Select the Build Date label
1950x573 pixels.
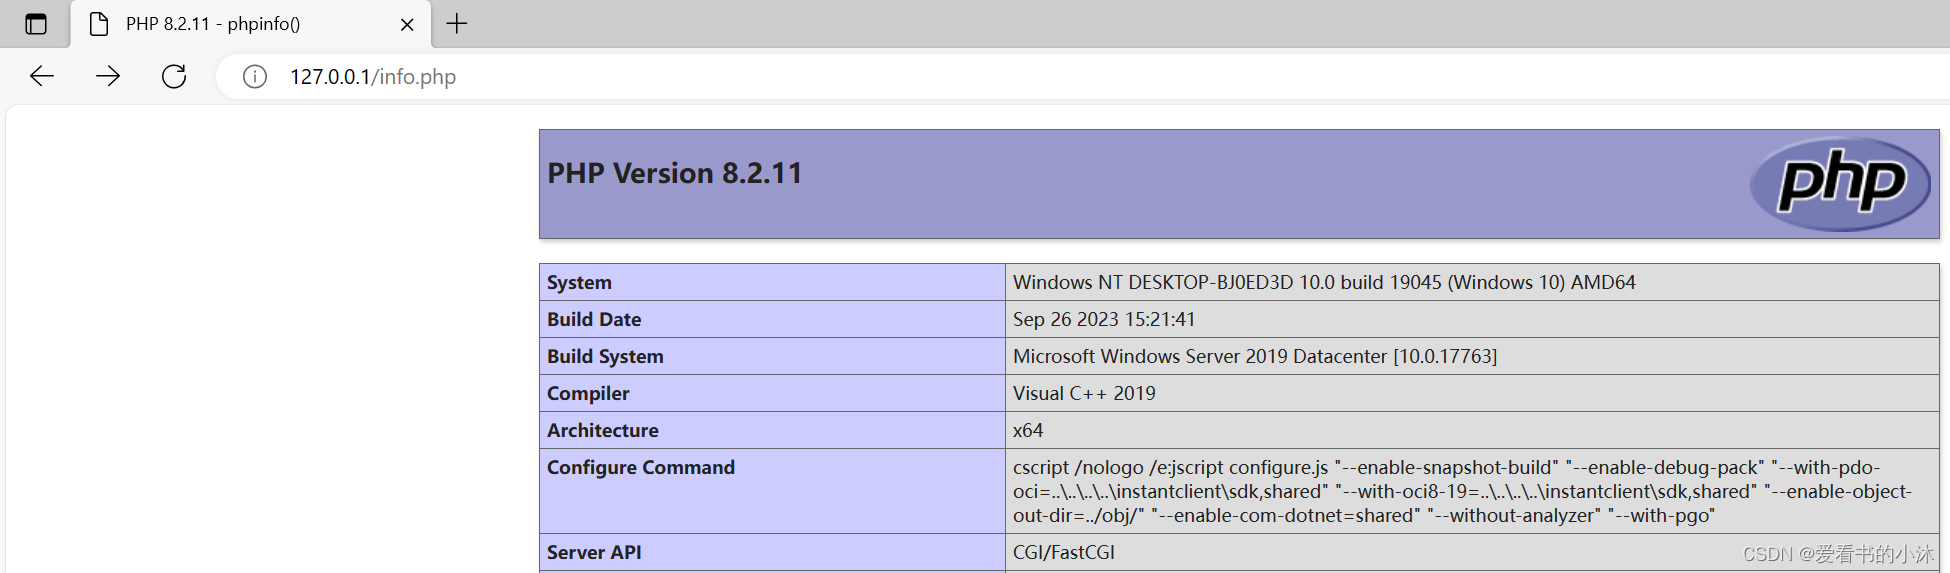(x=594, y=320)
